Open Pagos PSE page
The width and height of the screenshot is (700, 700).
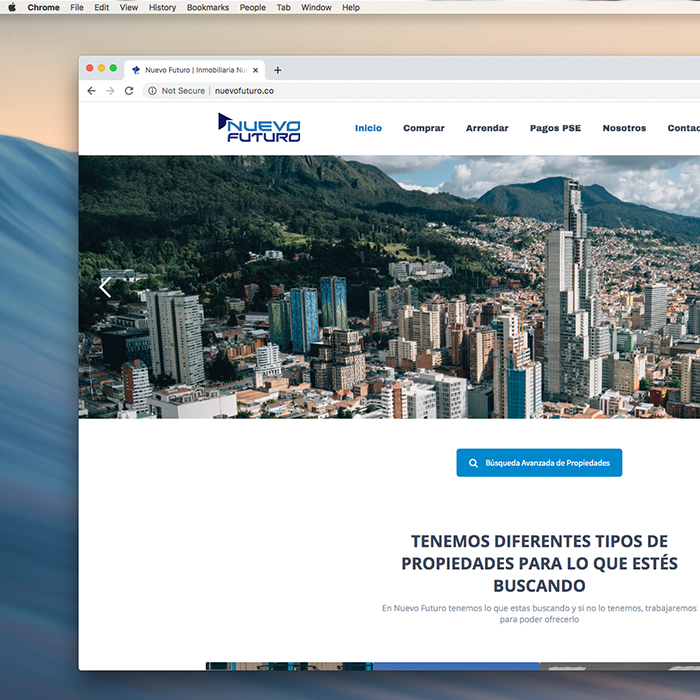click(555, 128)
